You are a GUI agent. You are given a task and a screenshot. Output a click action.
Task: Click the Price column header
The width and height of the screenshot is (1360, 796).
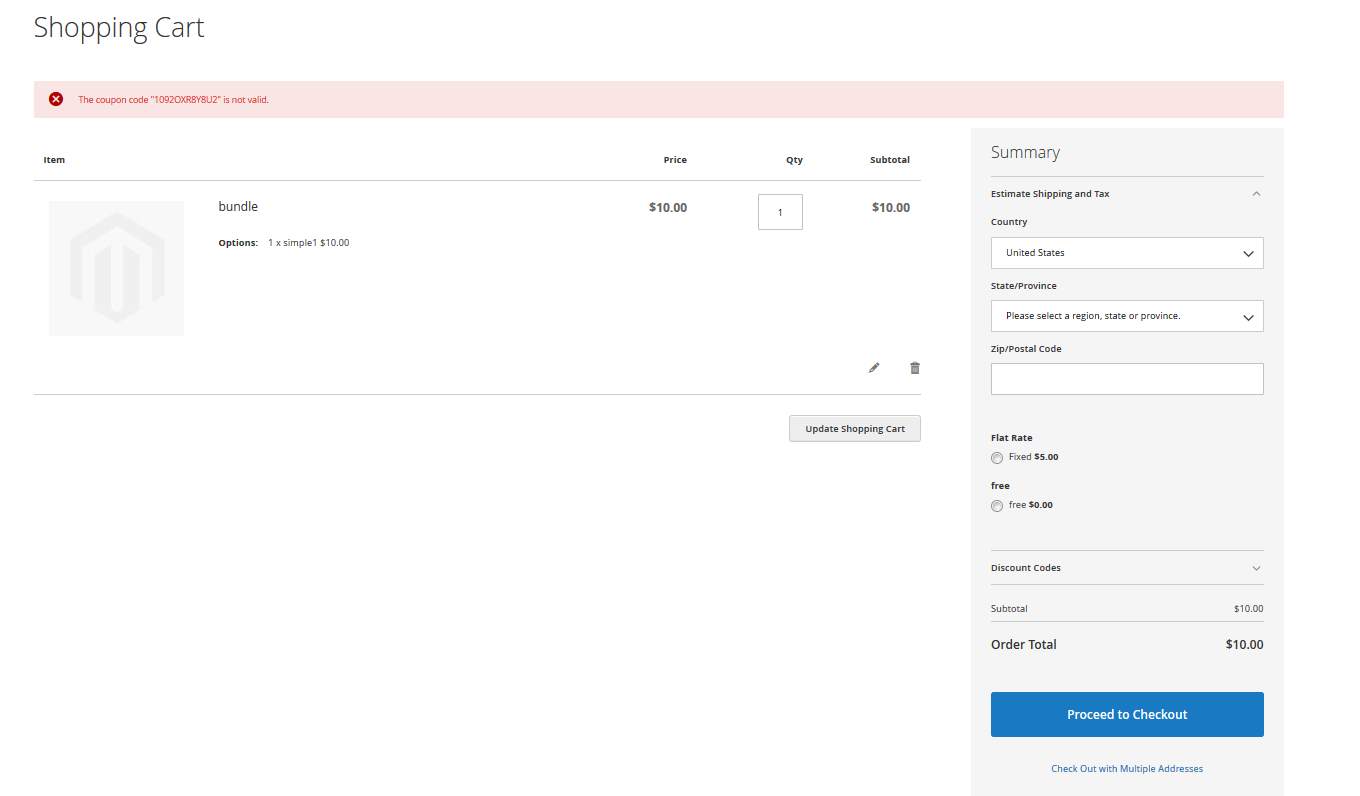tap(675, 160)
